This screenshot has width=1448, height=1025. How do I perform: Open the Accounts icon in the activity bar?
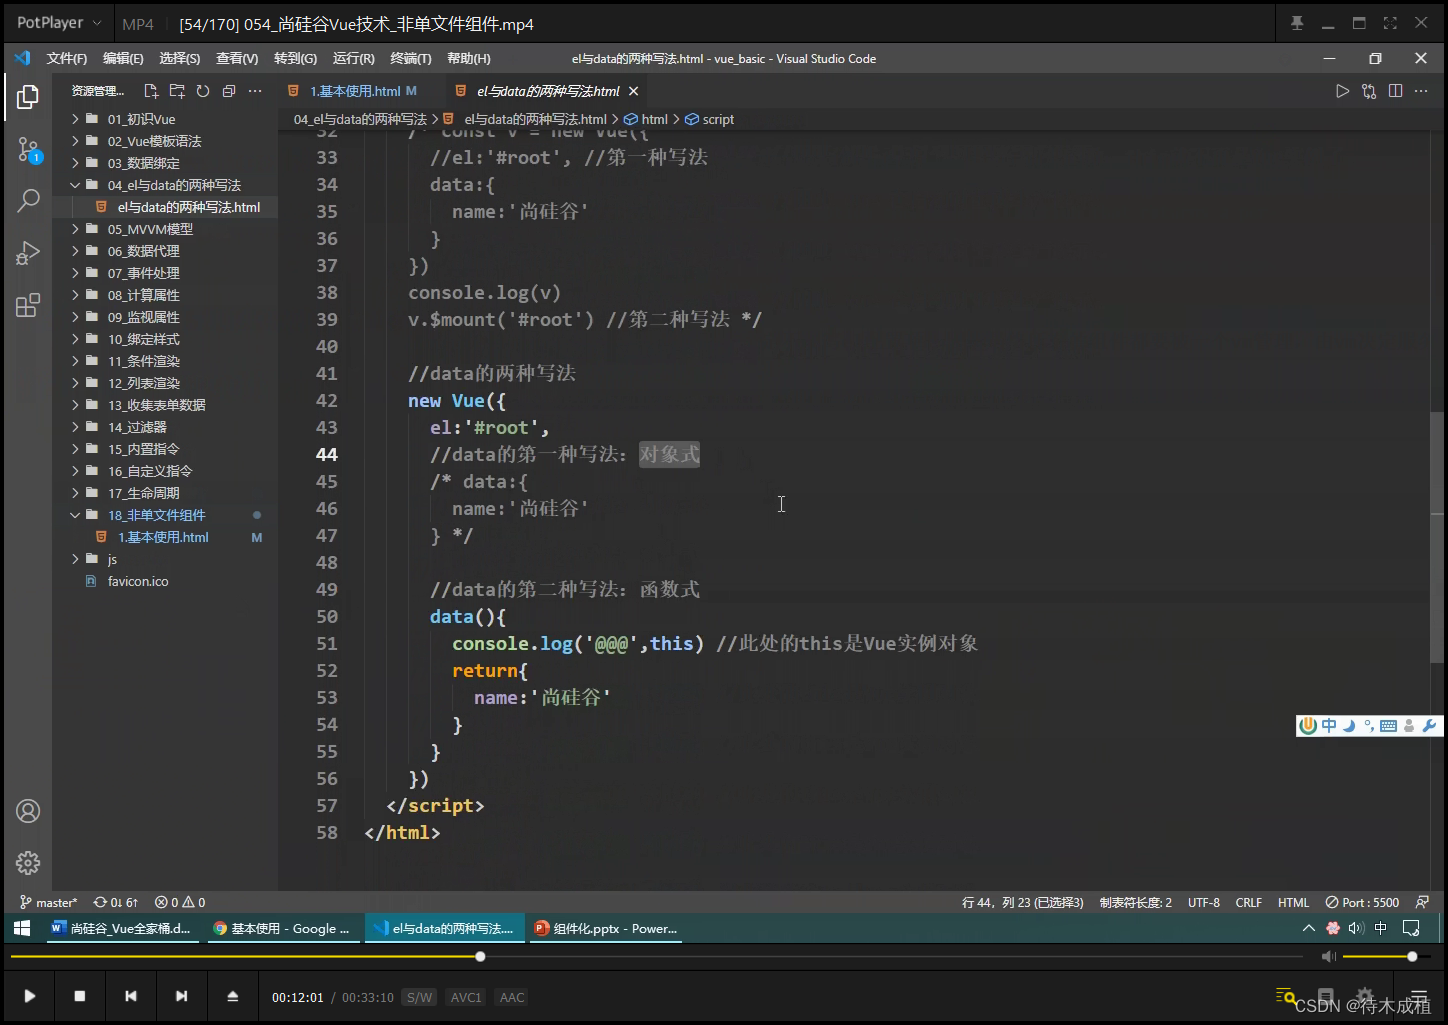pos(28,811)
